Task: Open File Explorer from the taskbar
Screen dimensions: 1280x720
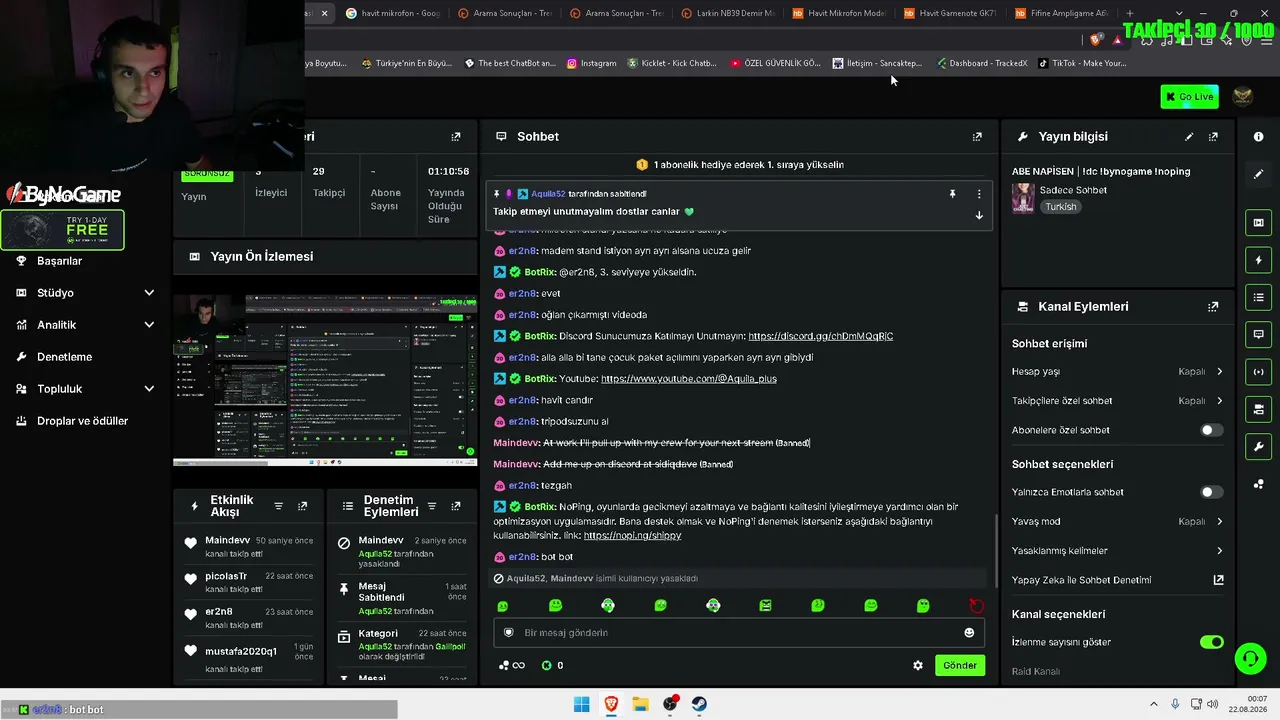Action: pyautogui.click(x=640, y=704)
